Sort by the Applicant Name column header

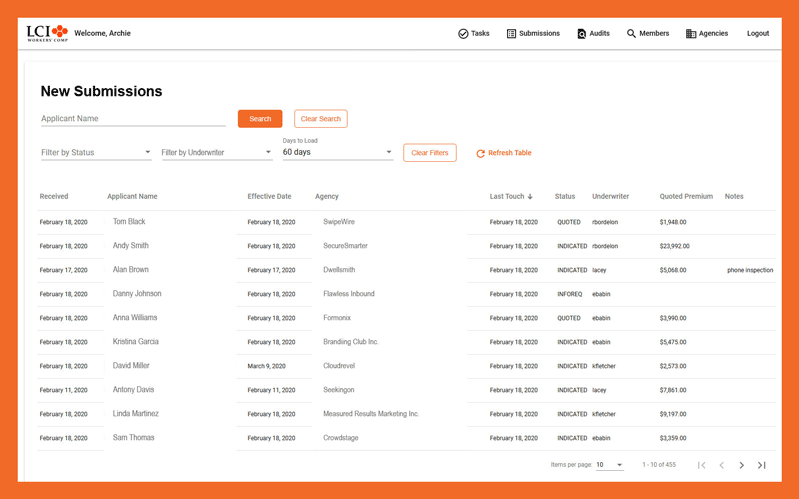click(132, 196)
